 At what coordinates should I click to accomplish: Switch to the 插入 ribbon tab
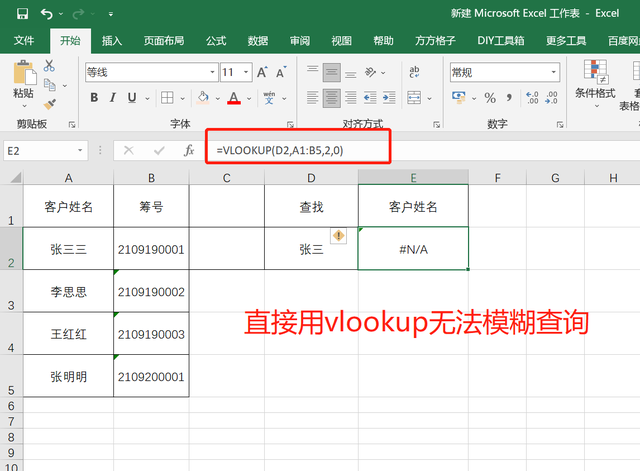(111, 40)
